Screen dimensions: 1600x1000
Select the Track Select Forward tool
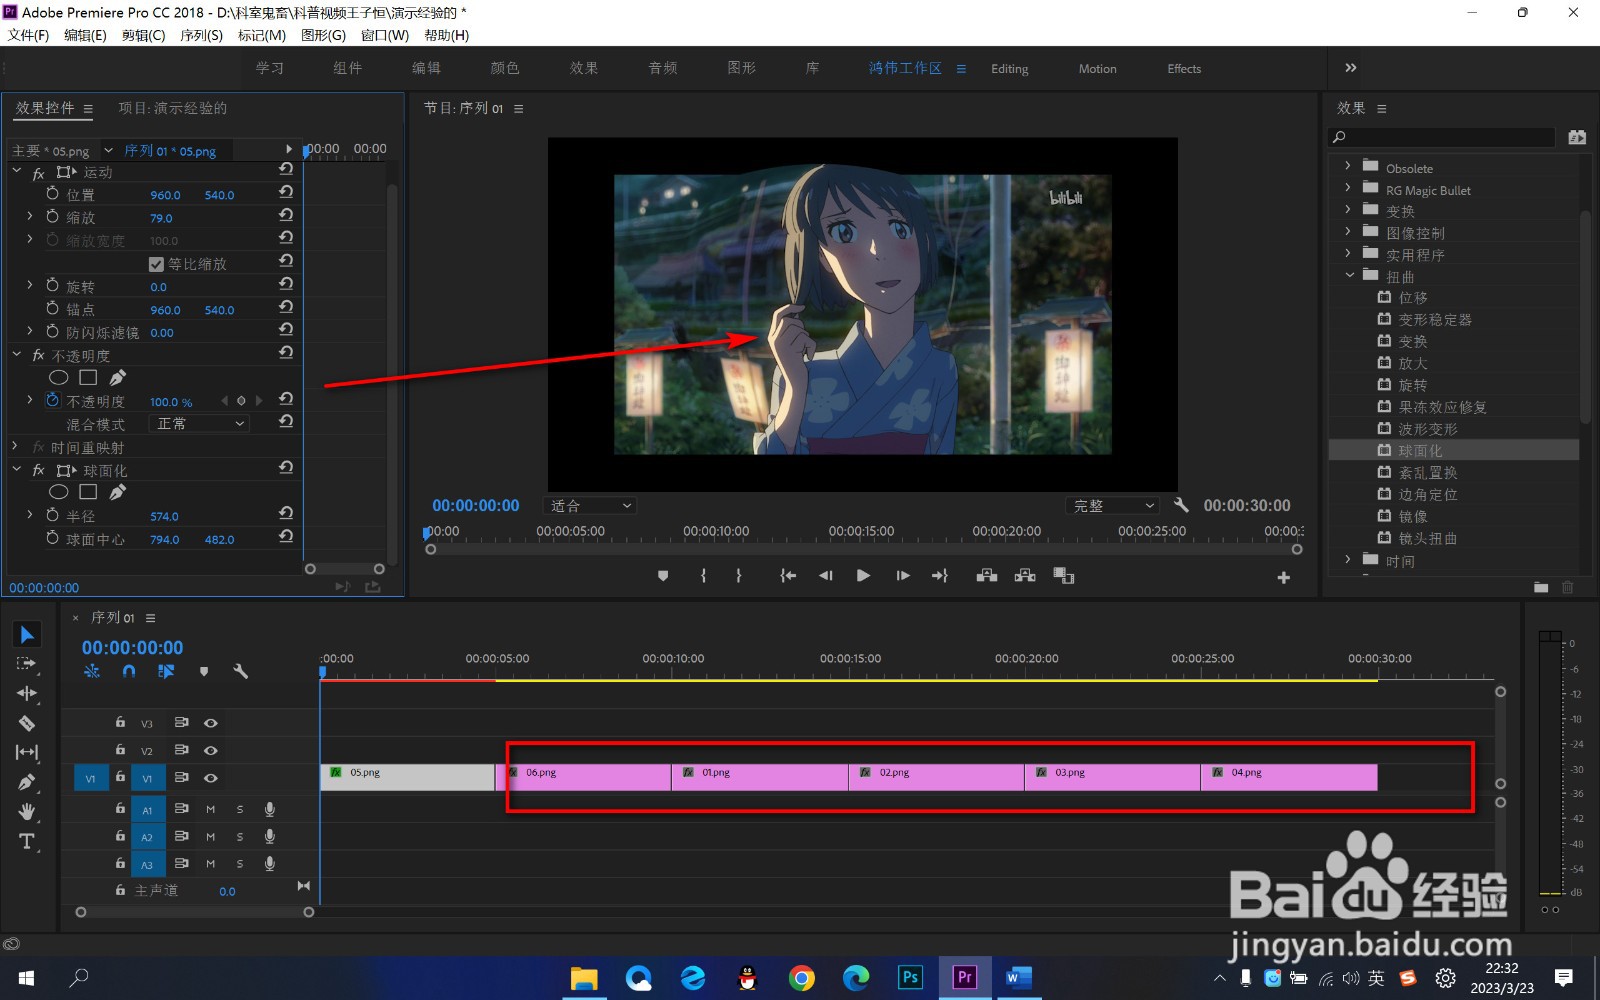(27, 664)
